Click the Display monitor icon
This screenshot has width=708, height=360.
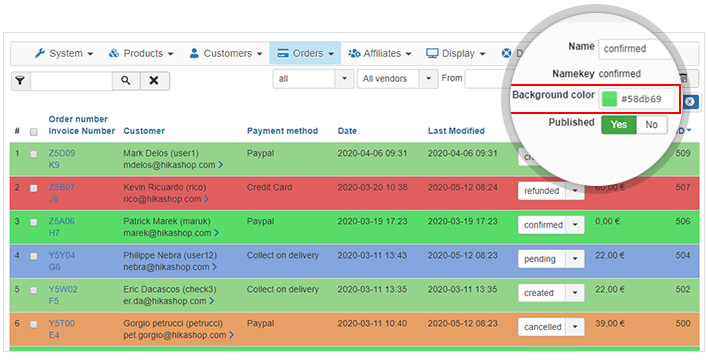[x=432, y=53]
